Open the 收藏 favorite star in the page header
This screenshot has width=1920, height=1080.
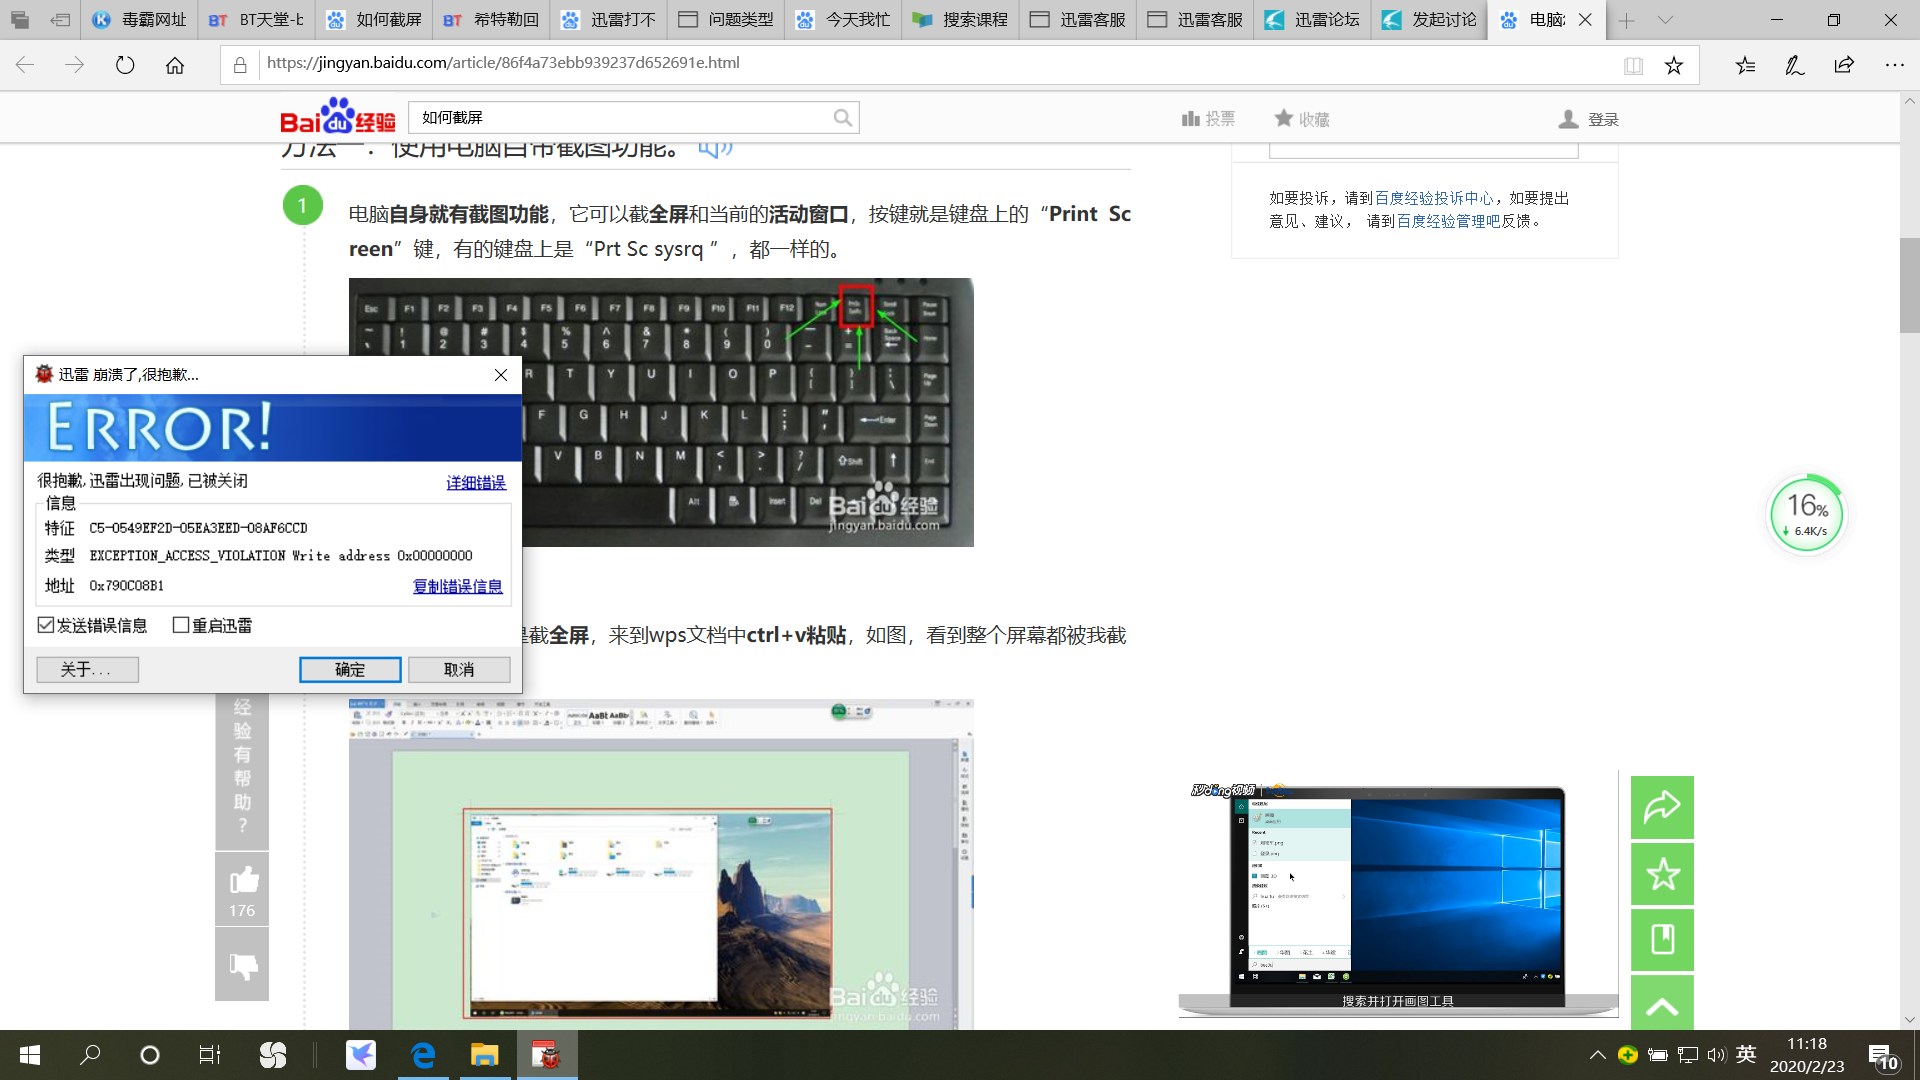(x=1284, y=118)
